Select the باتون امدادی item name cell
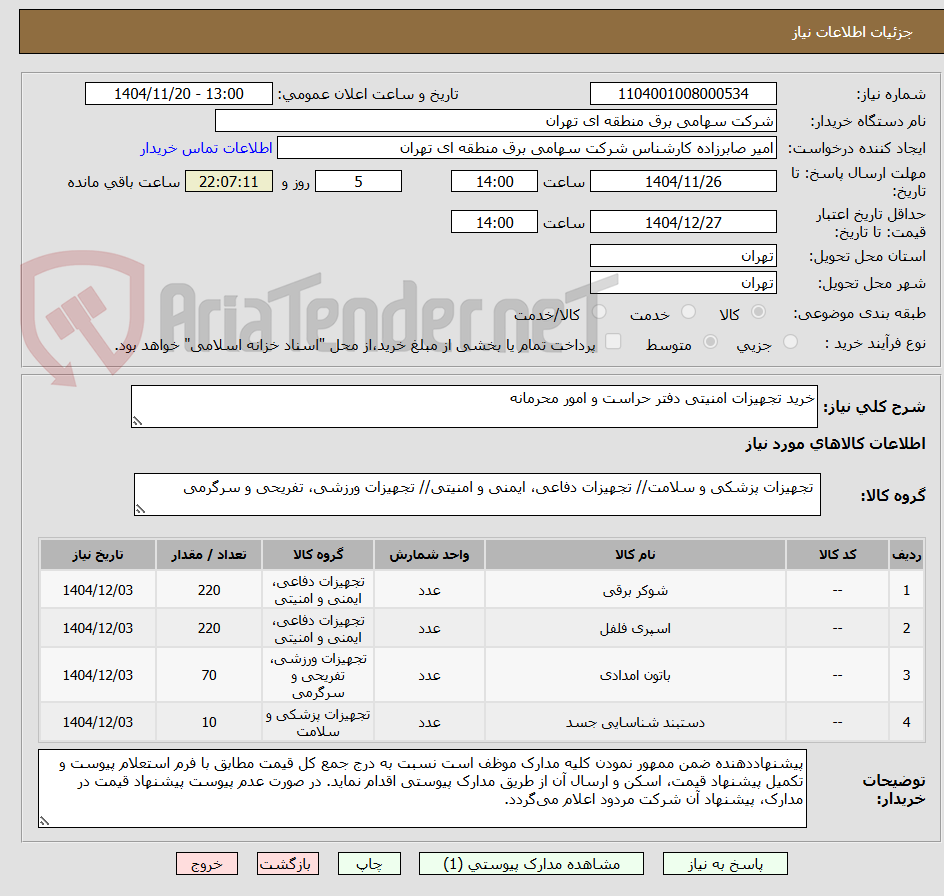The image size is (944, 896). [635, 675]
